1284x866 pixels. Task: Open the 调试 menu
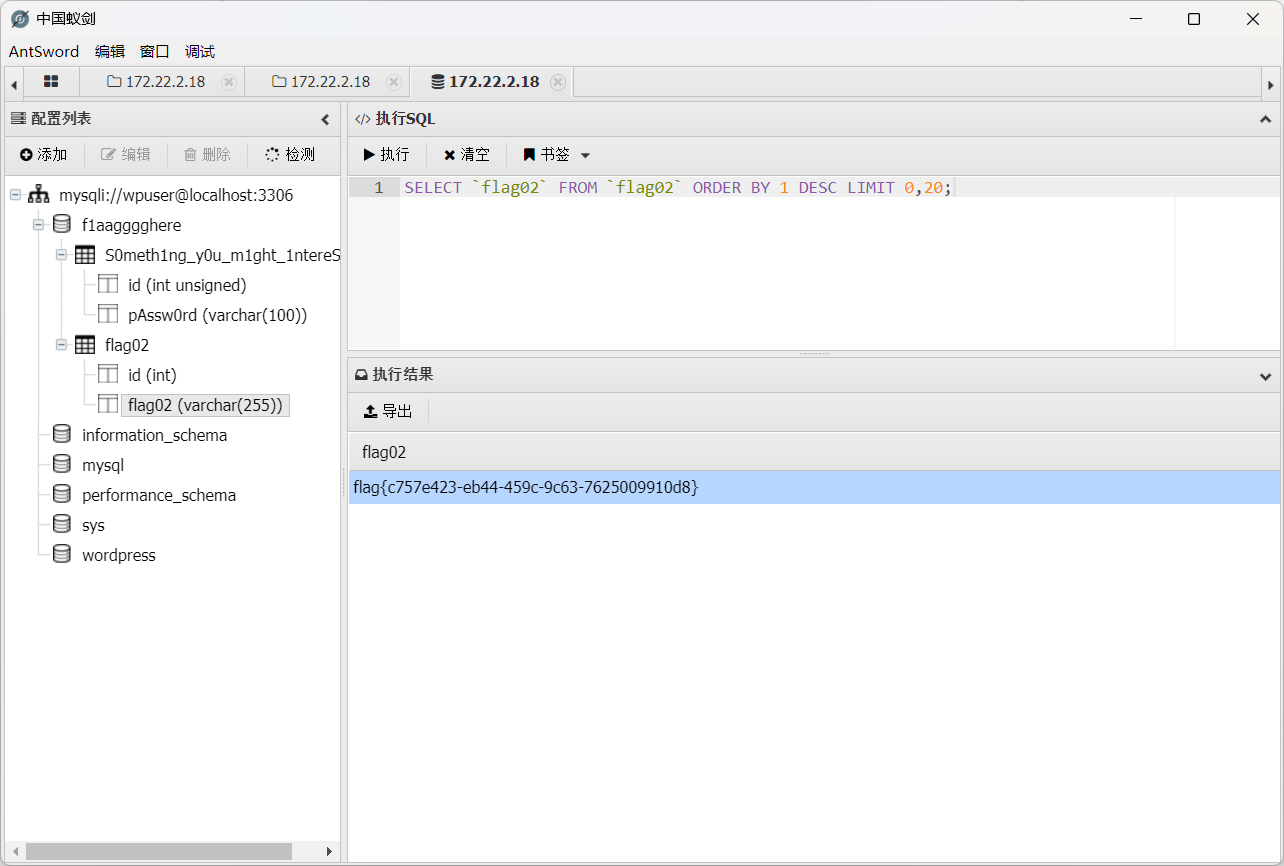200,52
